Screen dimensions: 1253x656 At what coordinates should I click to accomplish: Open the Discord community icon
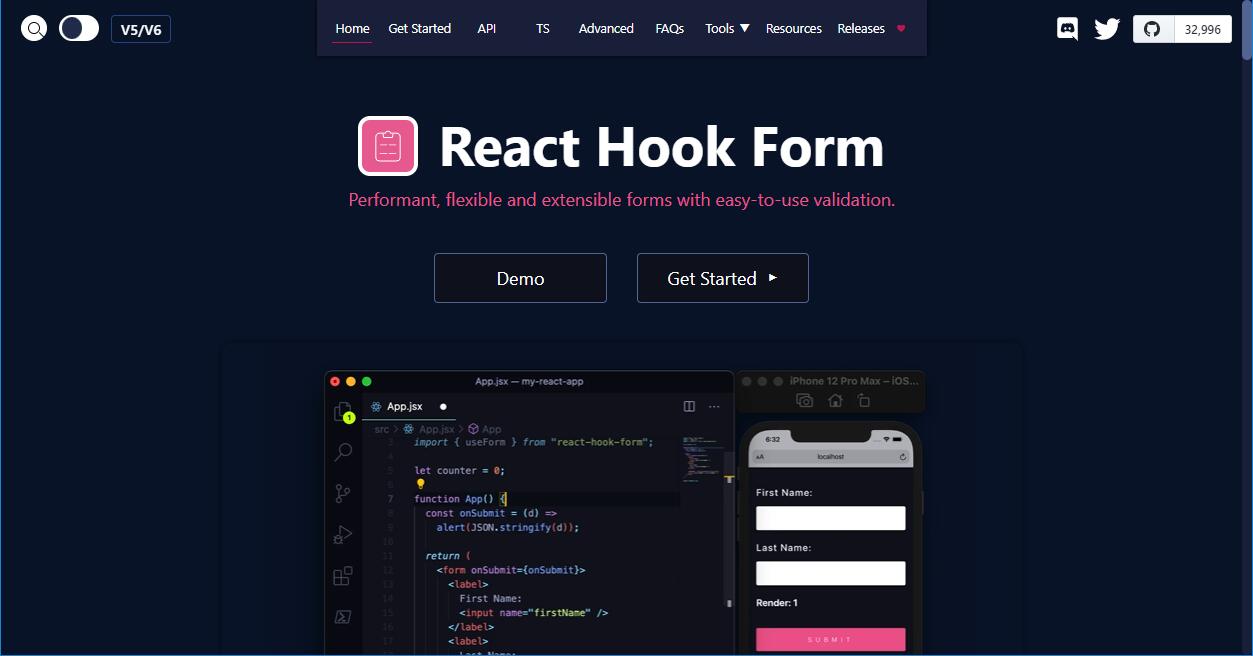click(x=1066, y=28)
